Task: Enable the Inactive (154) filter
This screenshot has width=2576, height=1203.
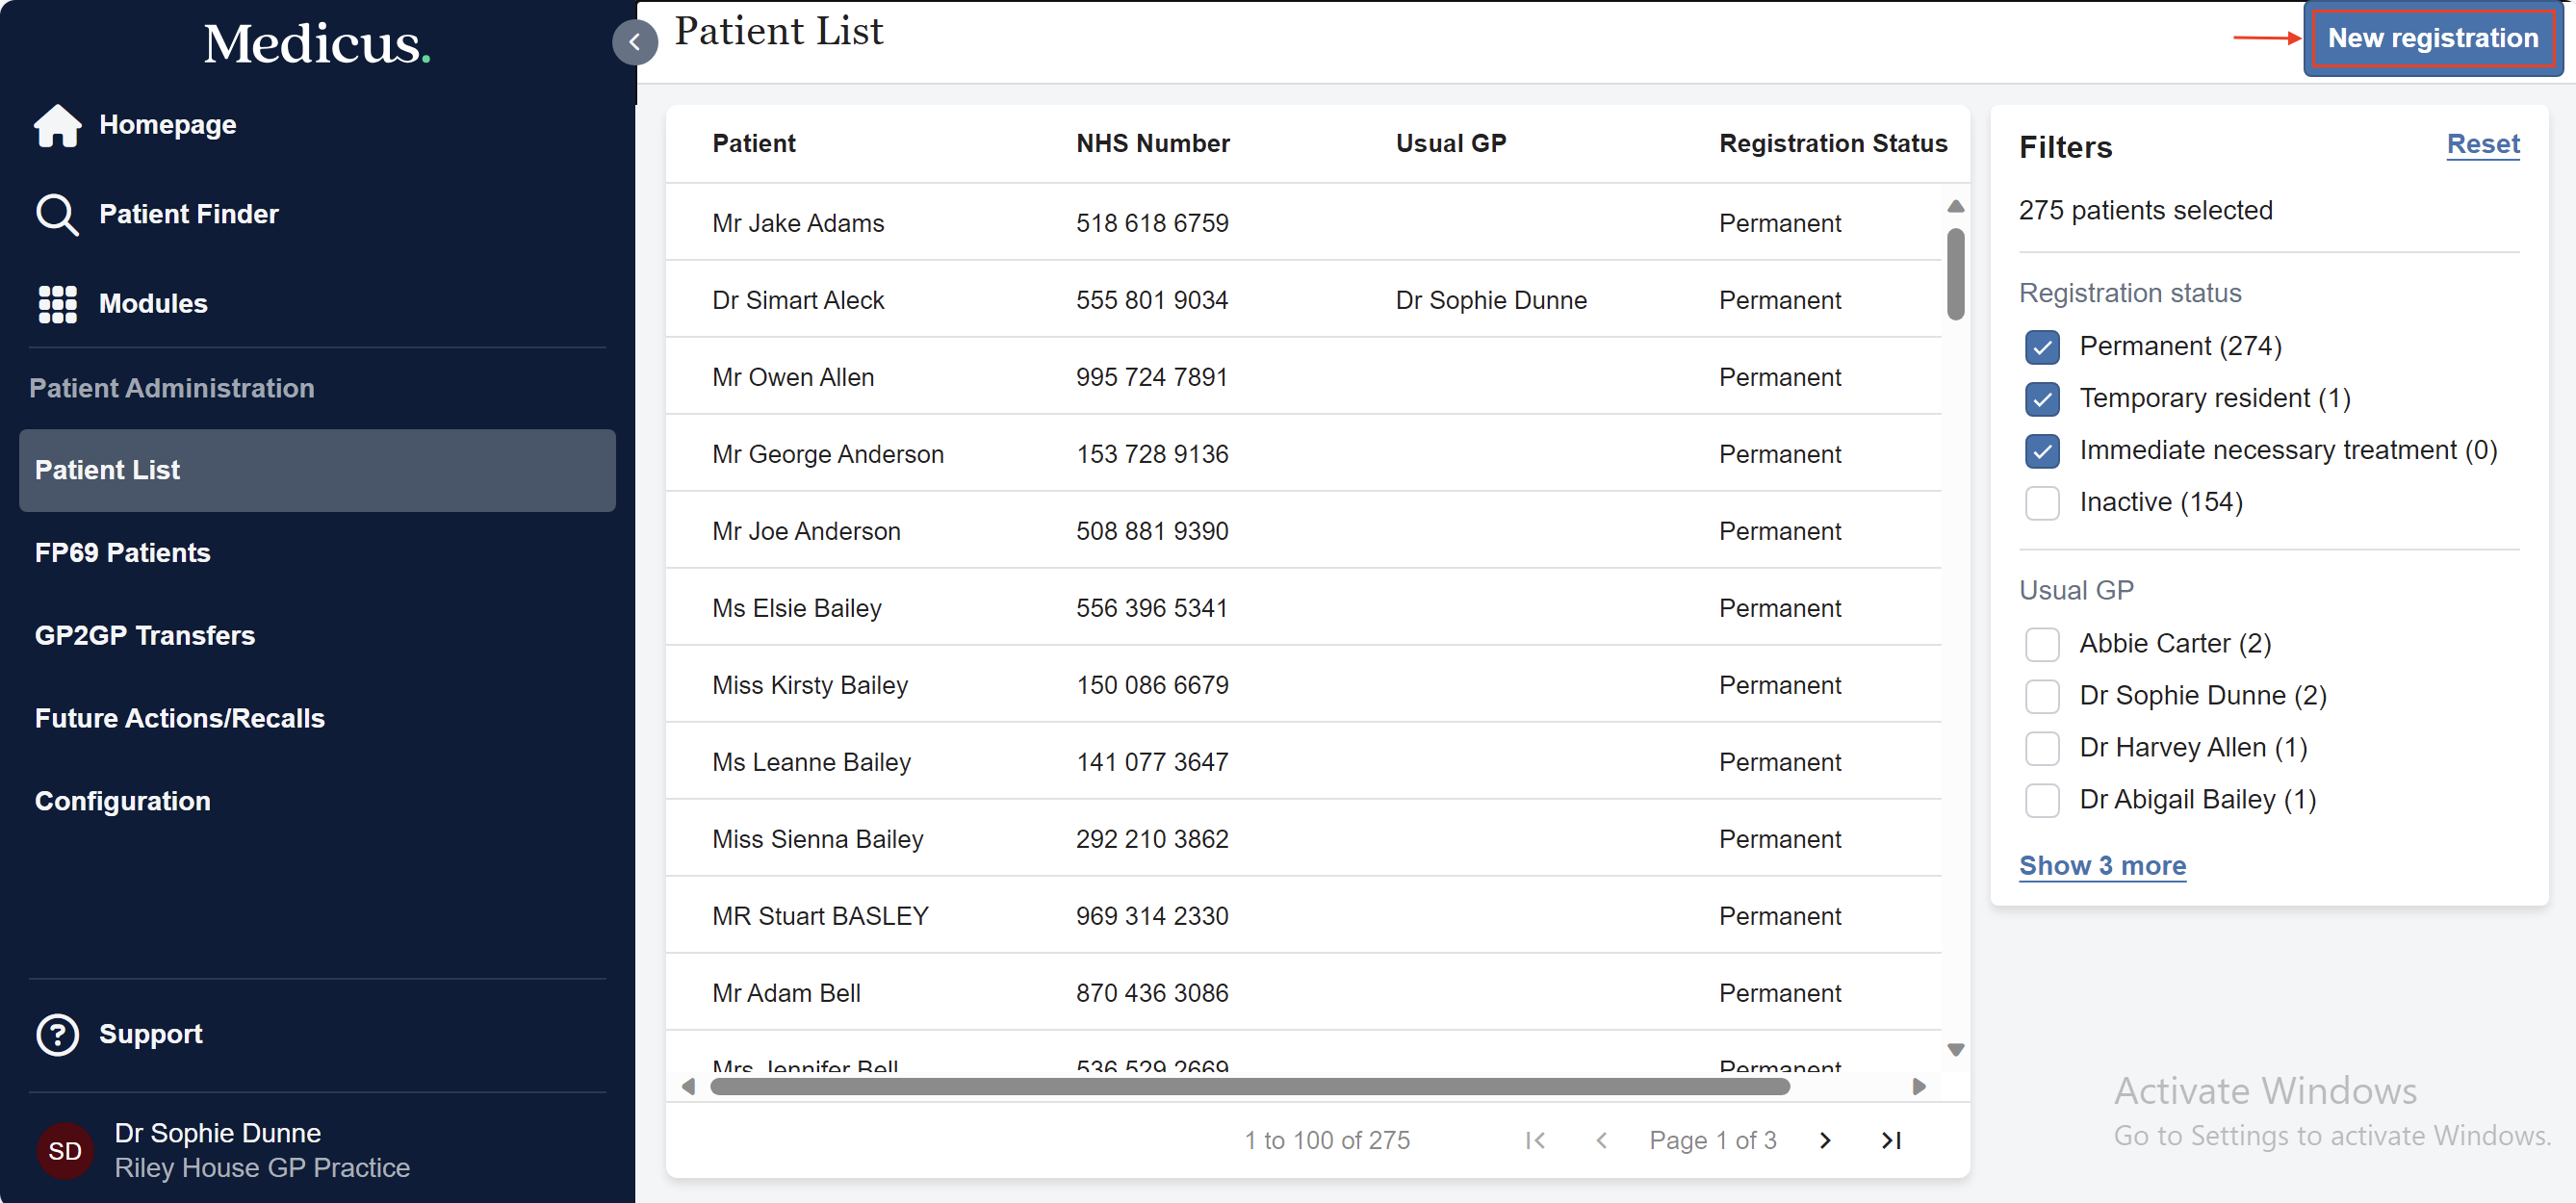Action: pos(2043,503)
